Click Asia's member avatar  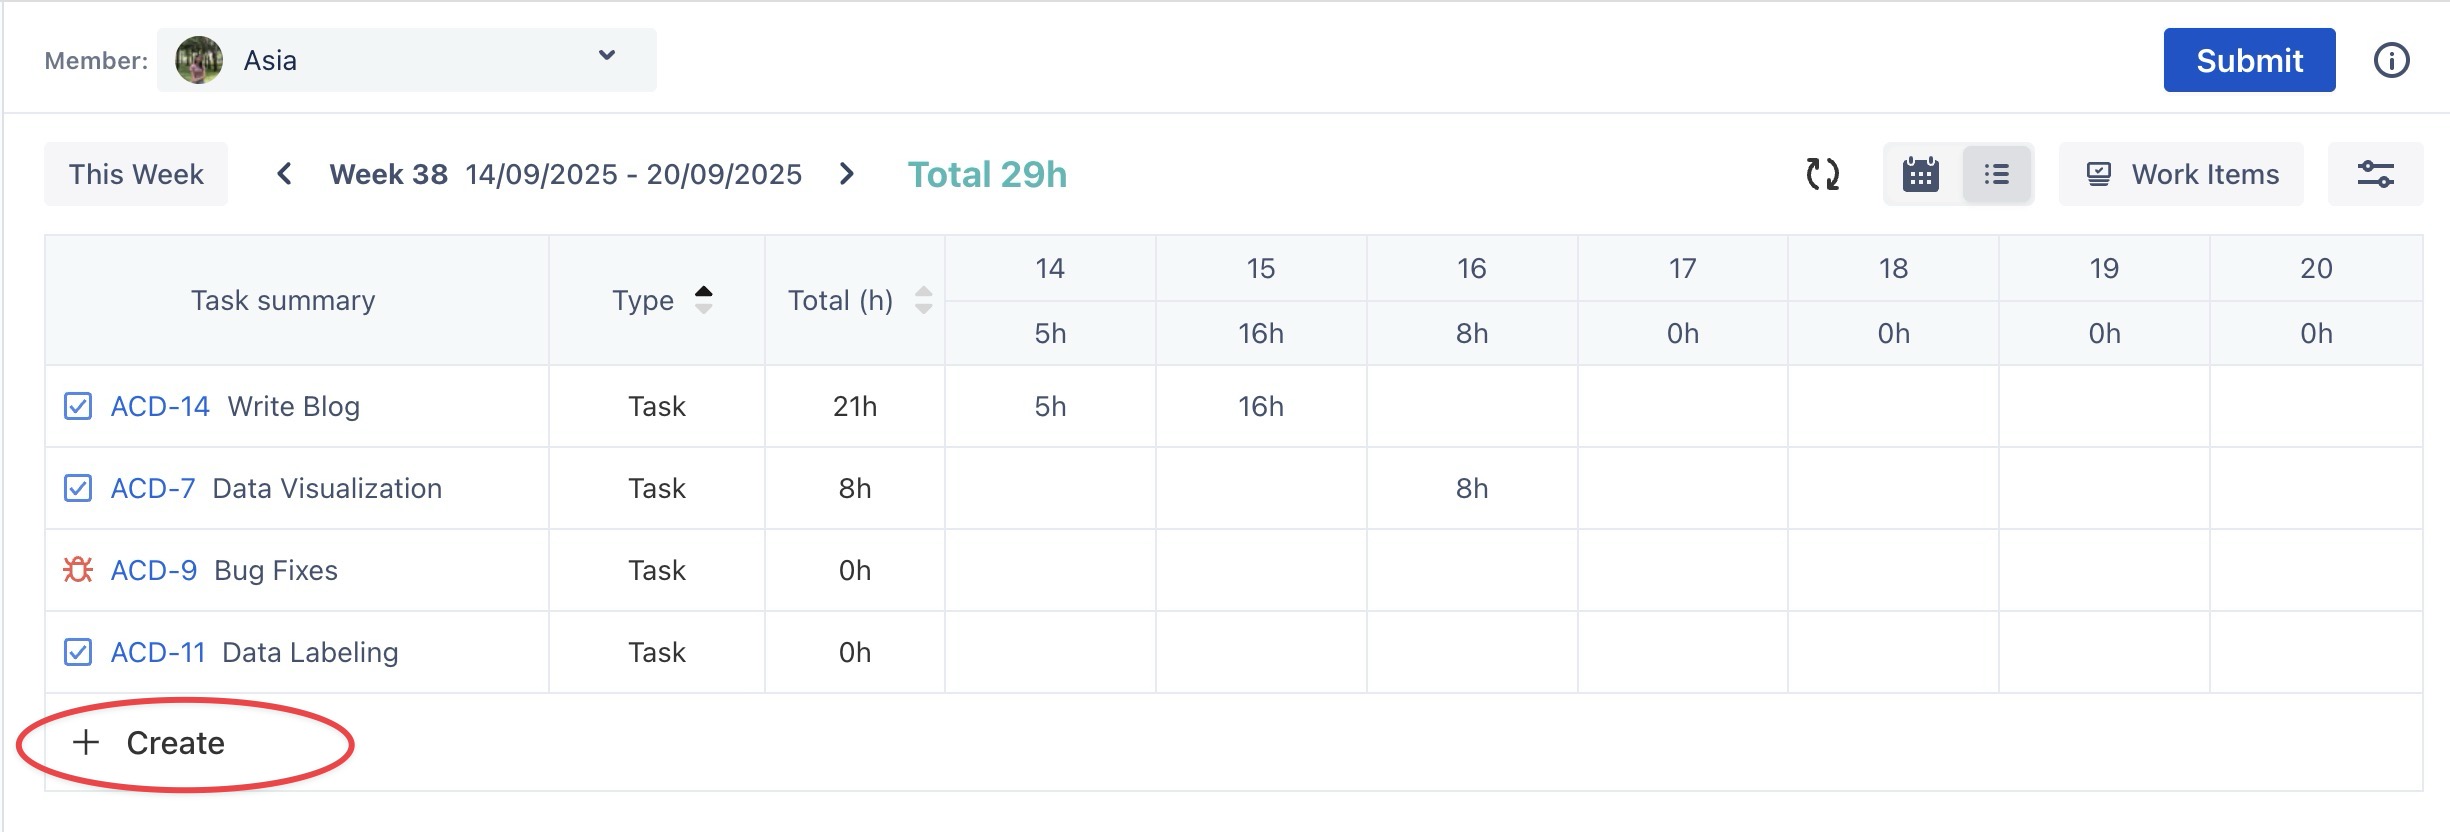(x=199, y=60)
